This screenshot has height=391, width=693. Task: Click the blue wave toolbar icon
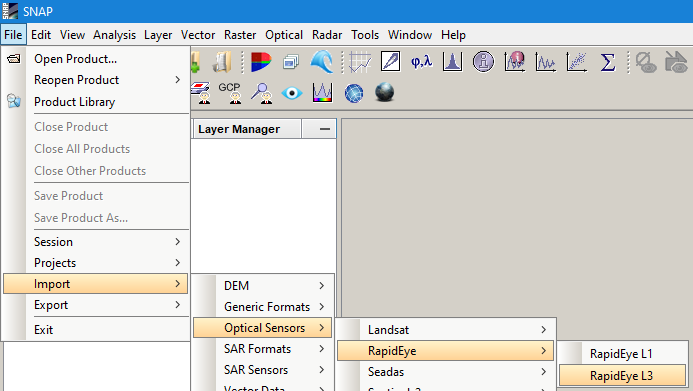coord(322,62)
